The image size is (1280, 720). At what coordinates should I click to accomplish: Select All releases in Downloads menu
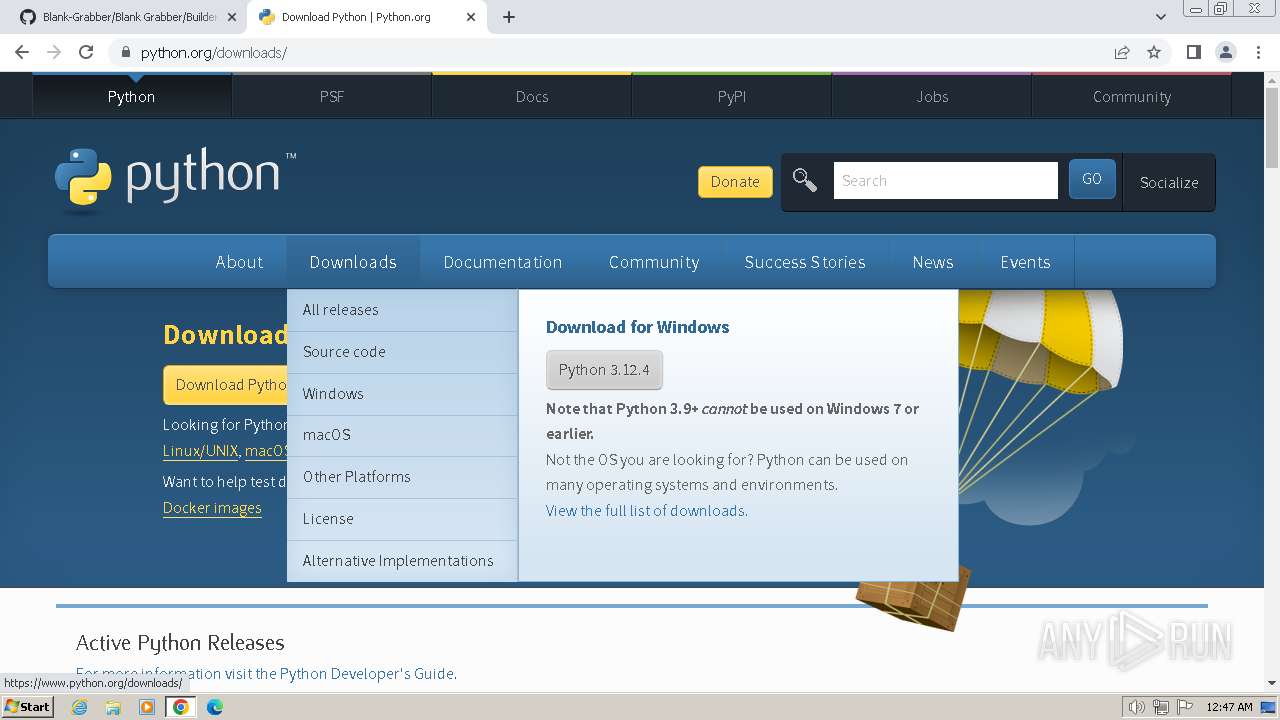(402, 310)
